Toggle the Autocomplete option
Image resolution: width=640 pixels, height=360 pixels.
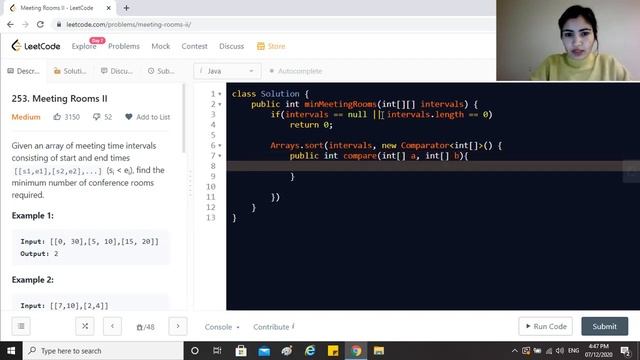coord(296,71)
